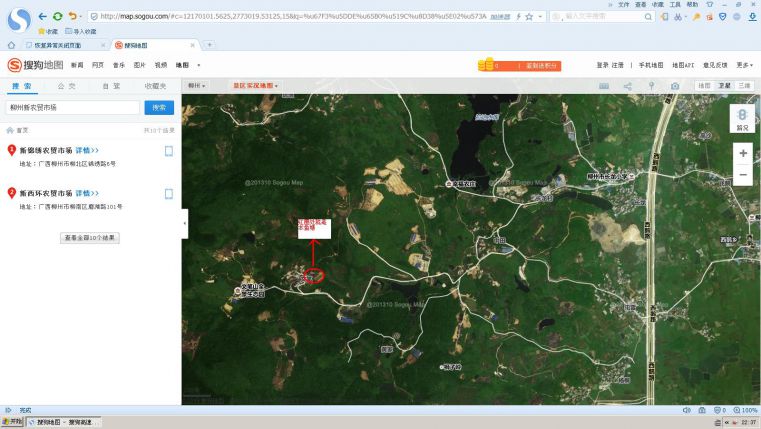The image size is (761, 429).
Task: Click the second result red marker 2
Action: click(x=12, y=193)
